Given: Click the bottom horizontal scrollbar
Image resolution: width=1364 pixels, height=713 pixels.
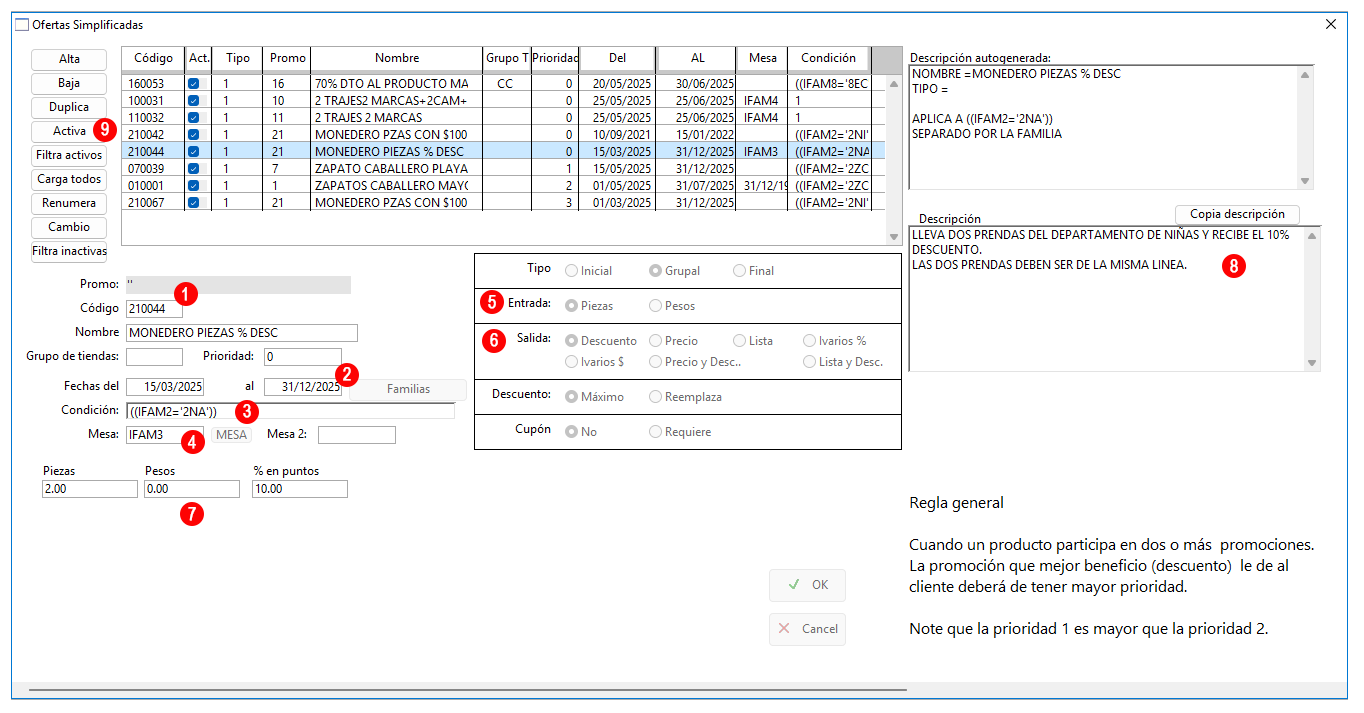Looking at the screenshot, I should tap(468, 690).
